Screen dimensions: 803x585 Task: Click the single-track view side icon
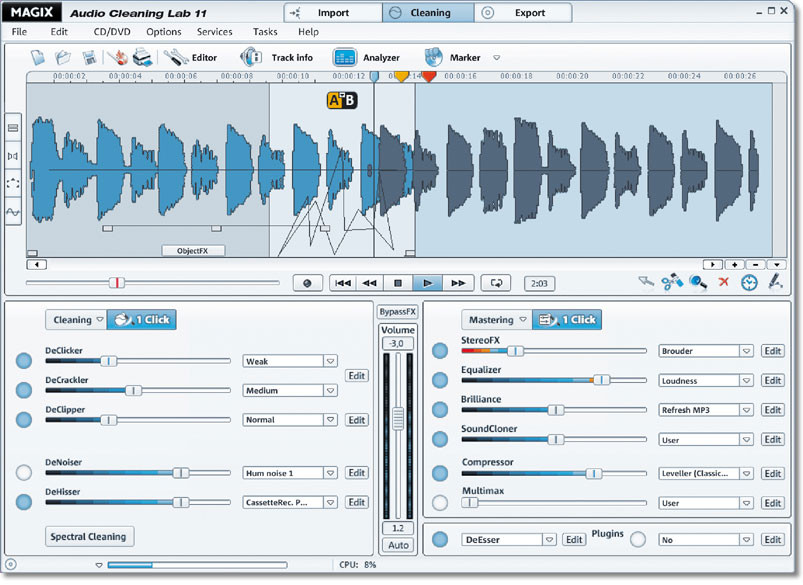point(13,128)
